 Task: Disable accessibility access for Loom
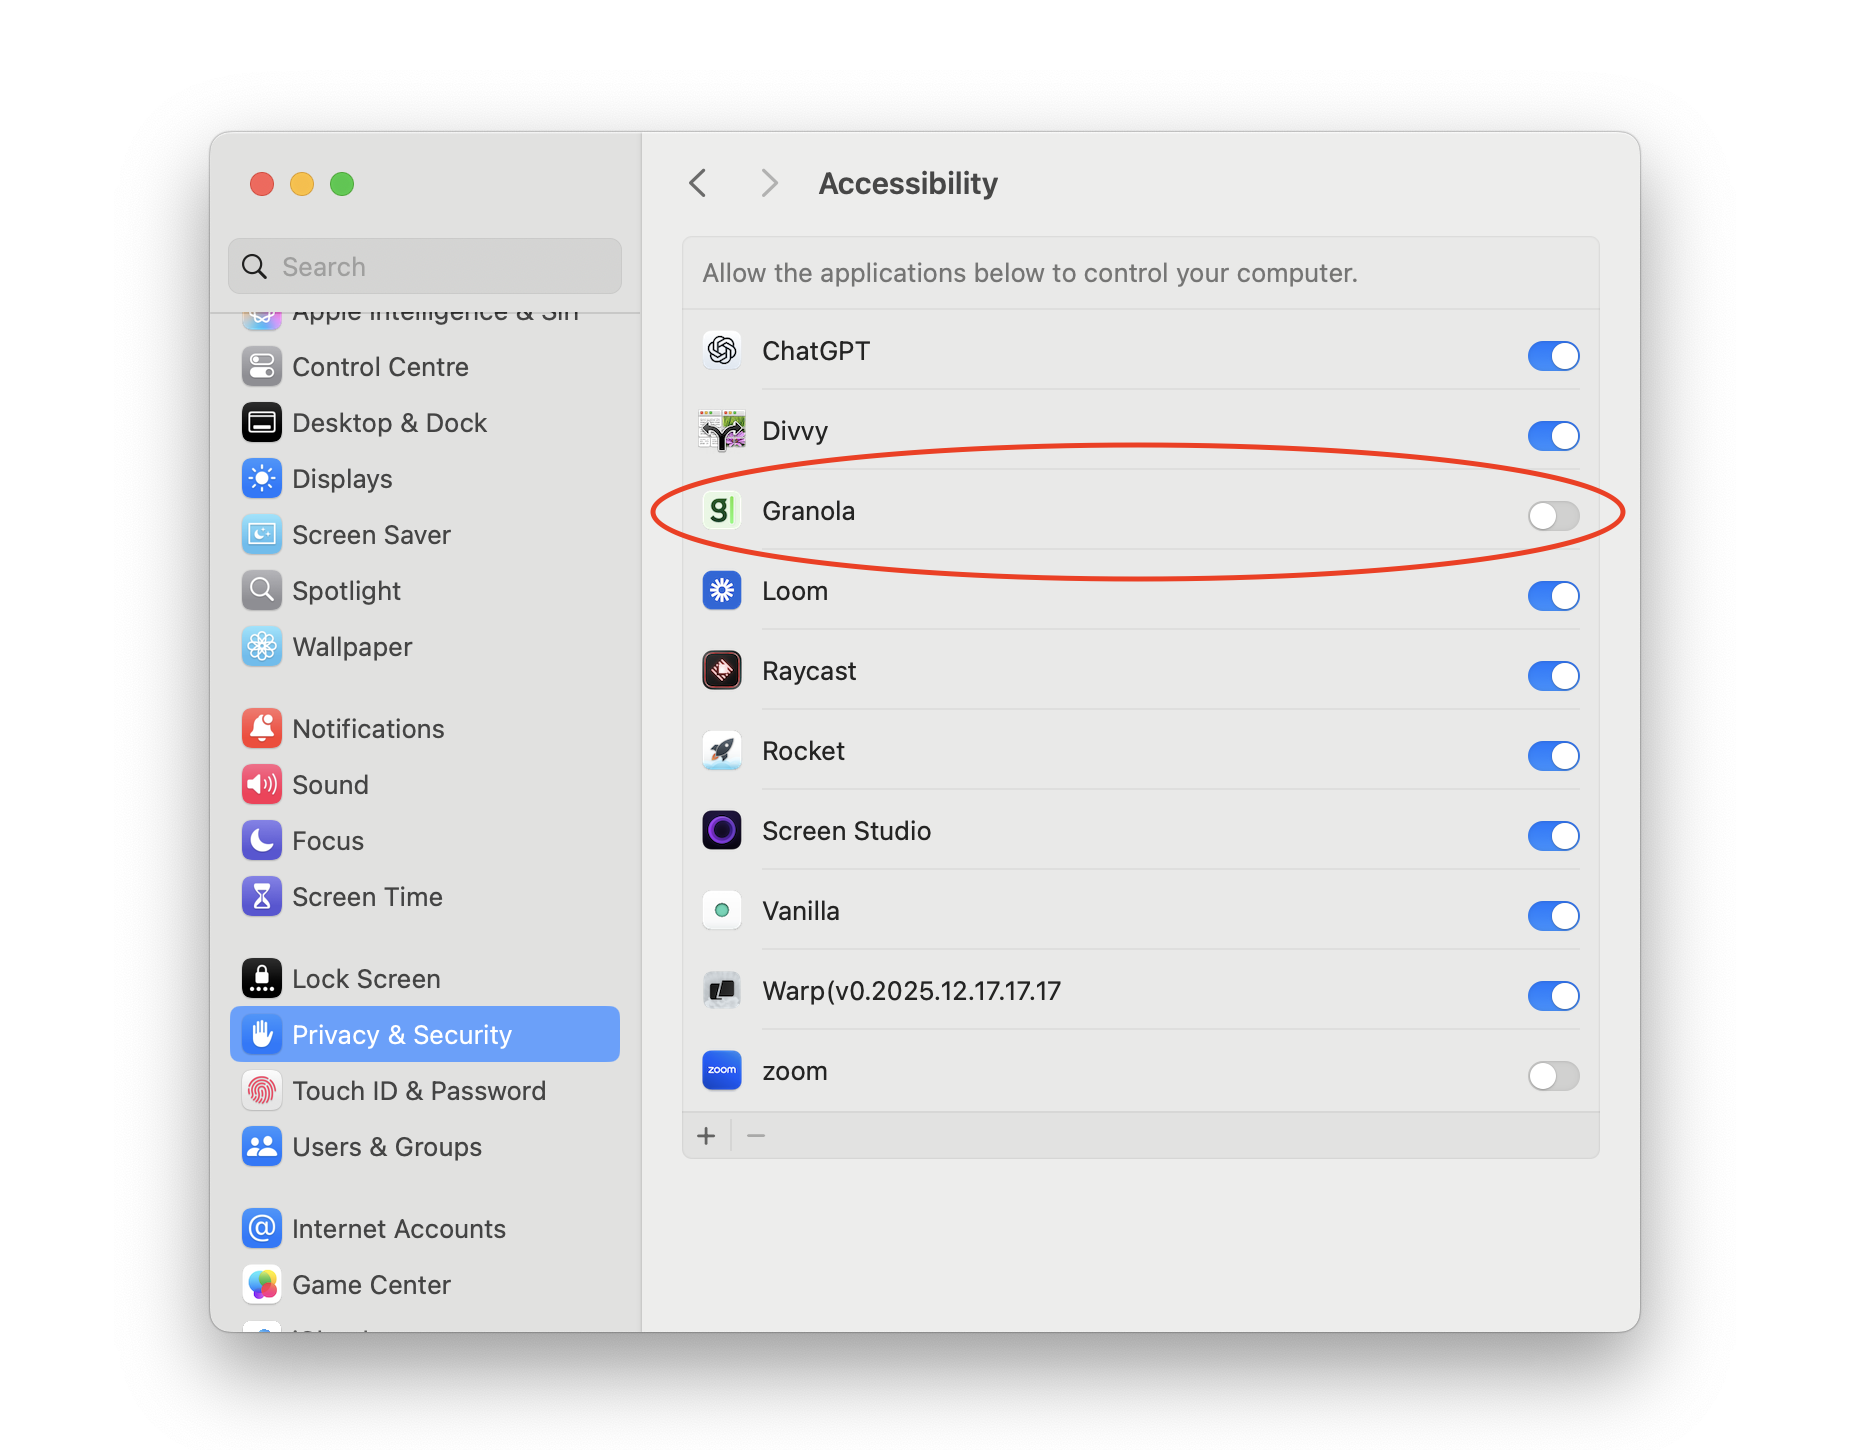click(x=1553, y=595)
